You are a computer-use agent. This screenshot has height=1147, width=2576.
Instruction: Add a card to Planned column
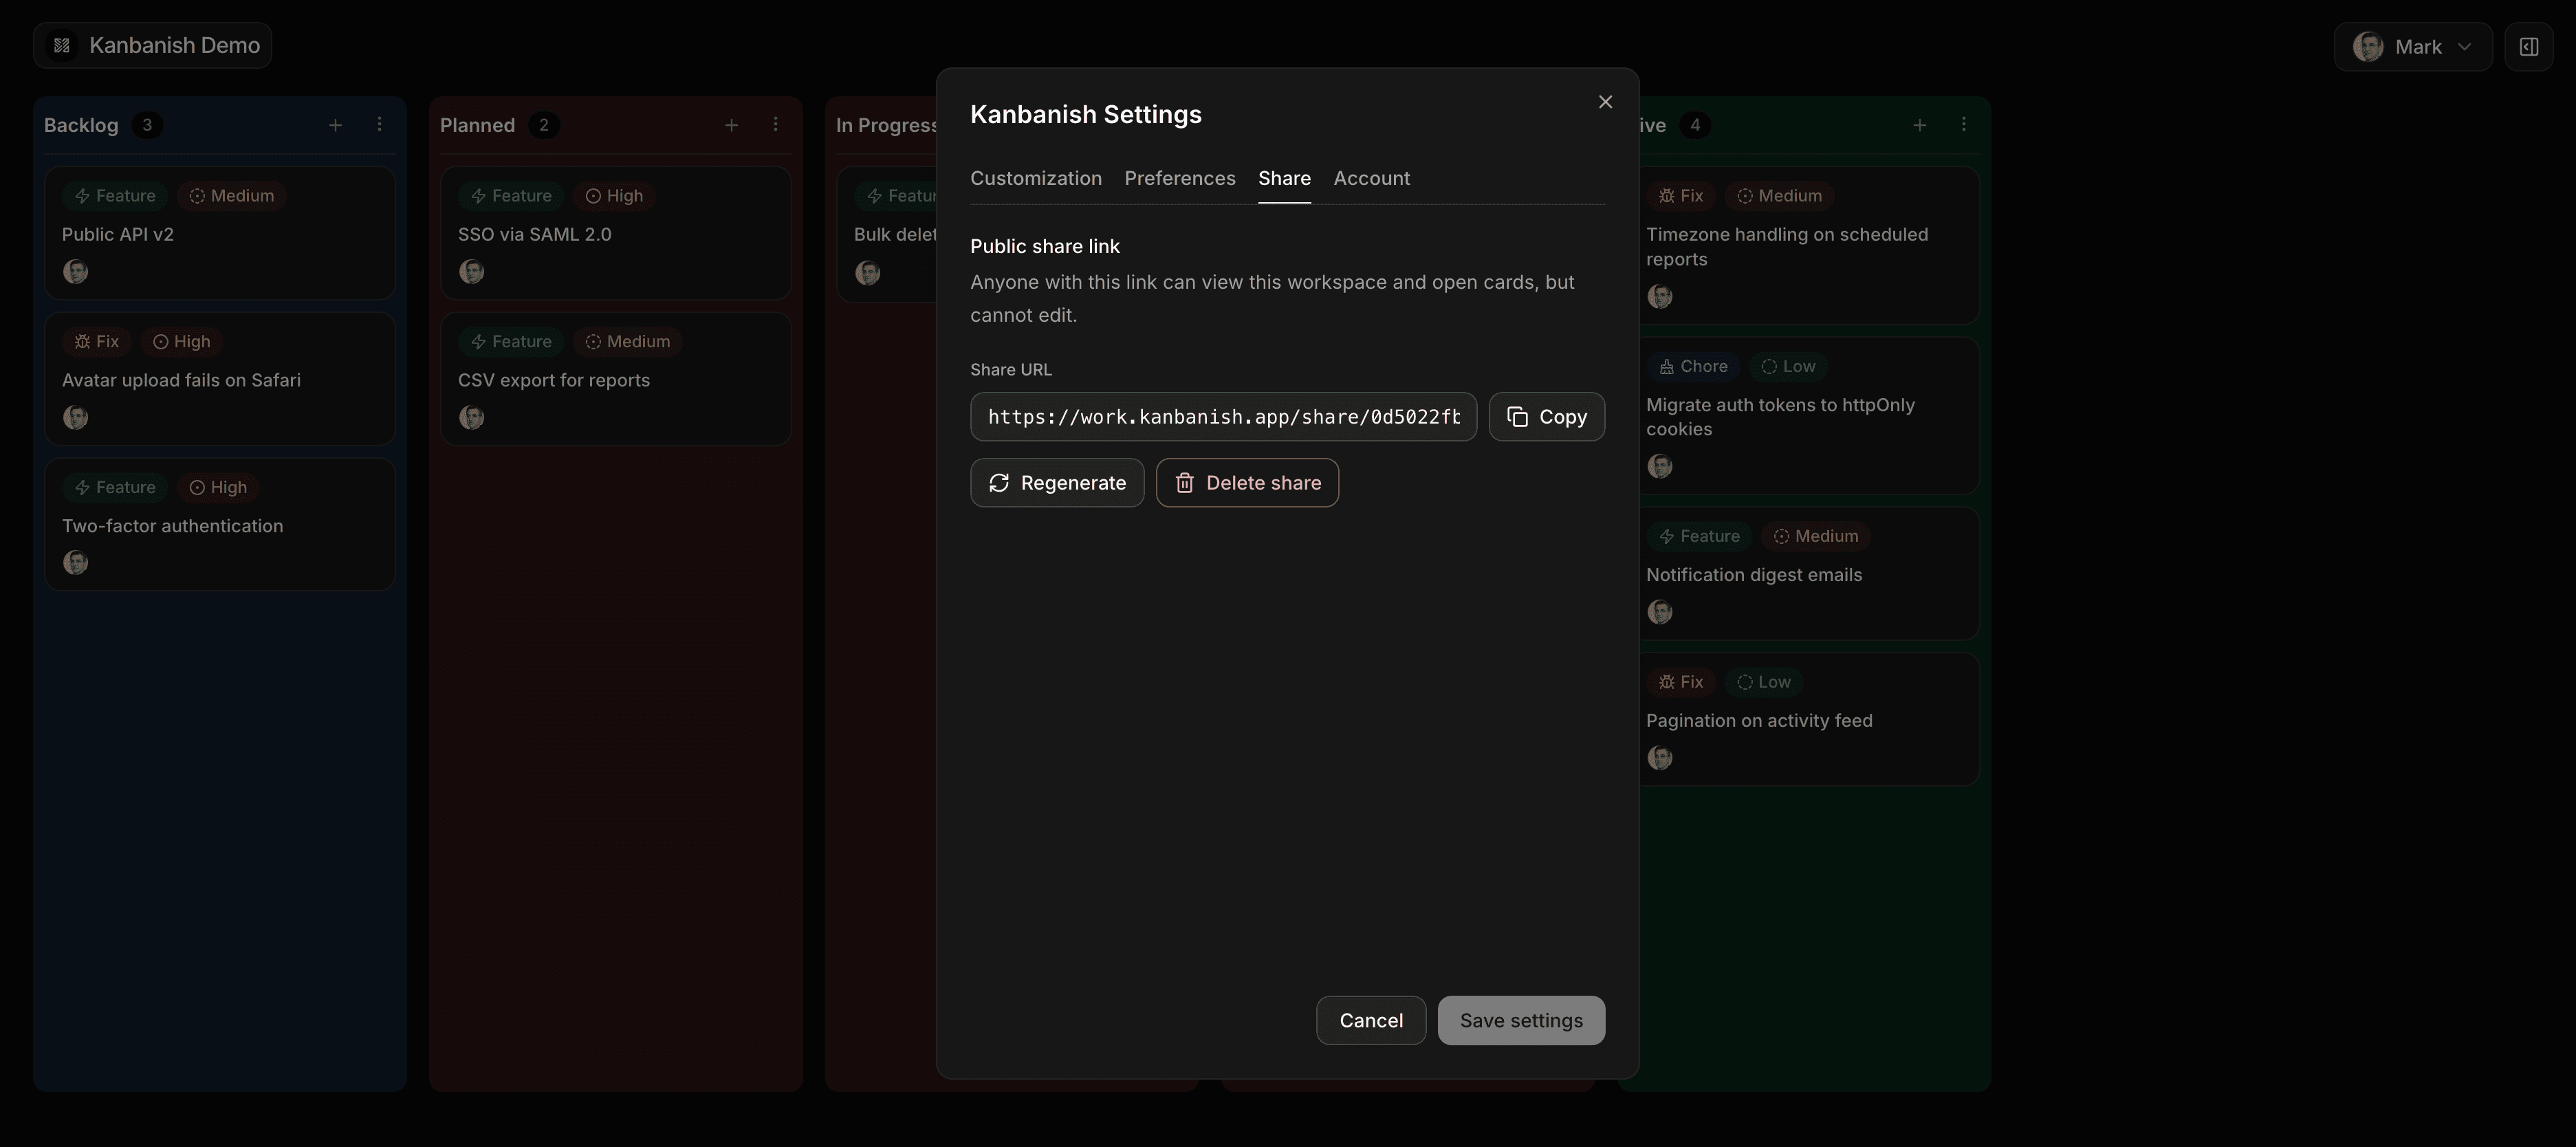731,125
